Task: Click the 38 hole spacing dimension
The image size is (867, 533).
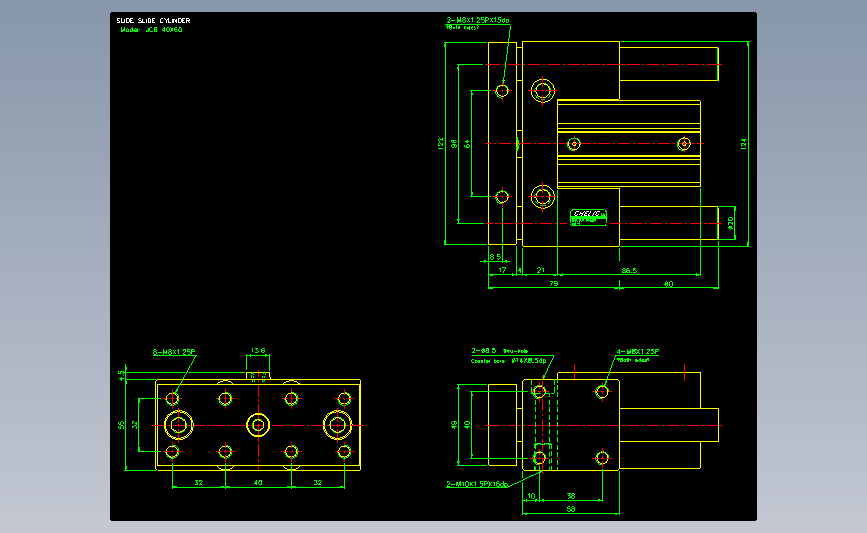Action: click(x=571, y=496)
